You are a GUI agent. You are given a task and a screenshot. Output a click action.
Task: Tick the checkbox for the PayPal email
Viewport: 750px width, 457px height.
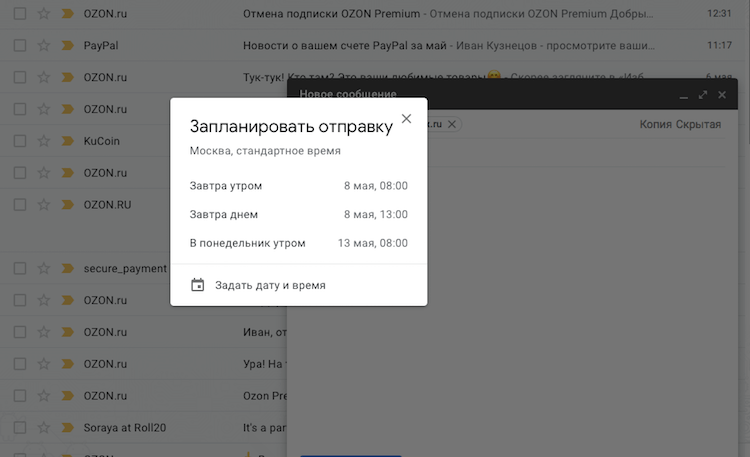19,45
